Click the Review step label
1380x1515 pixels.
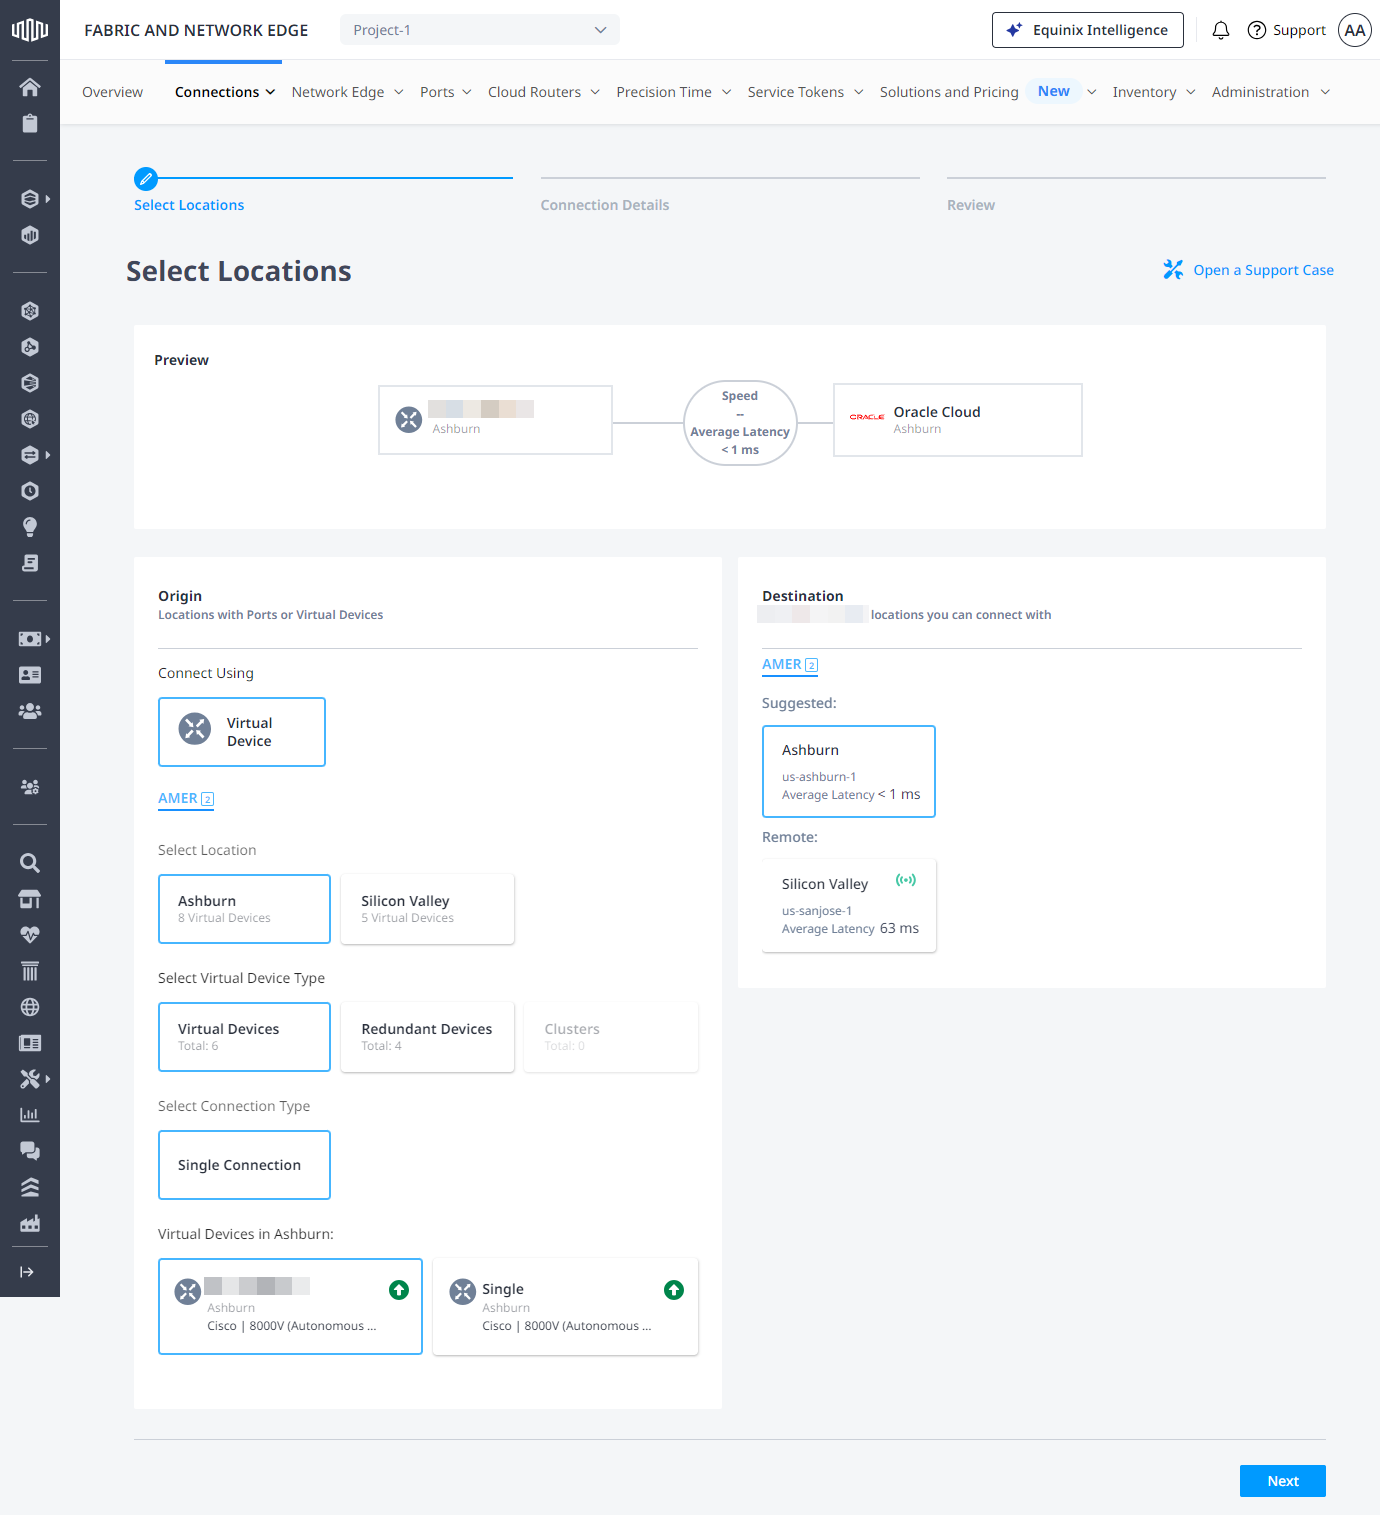pos(971,205)
